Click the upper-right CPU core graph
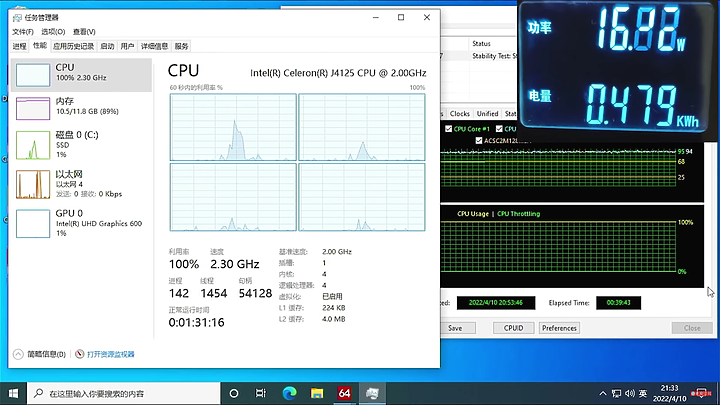 click(x=362, y=127)
